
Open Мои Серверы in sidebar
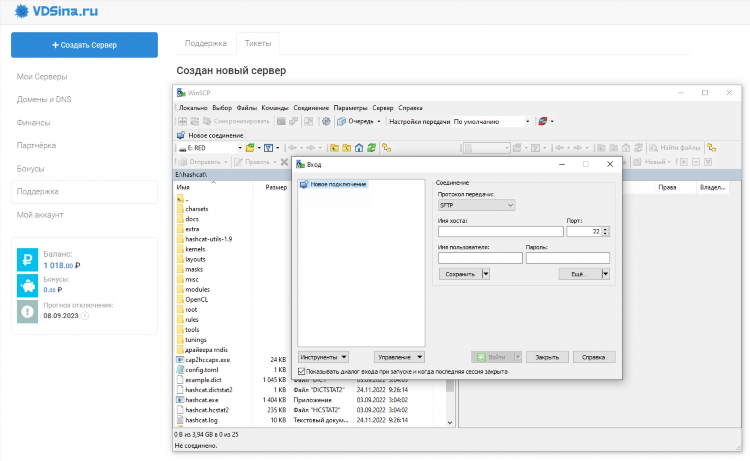coord(42,77)
